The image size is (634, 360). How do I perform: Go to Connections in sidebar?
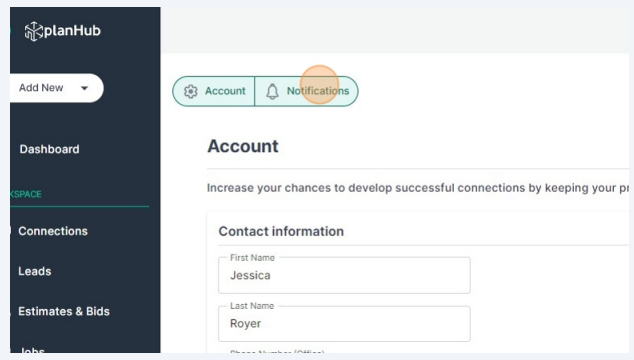pos(53,231)
